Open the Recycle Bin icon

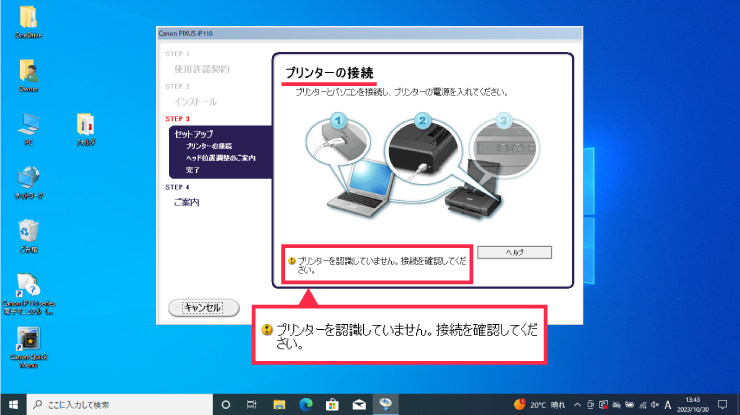(x=28, y=232)
